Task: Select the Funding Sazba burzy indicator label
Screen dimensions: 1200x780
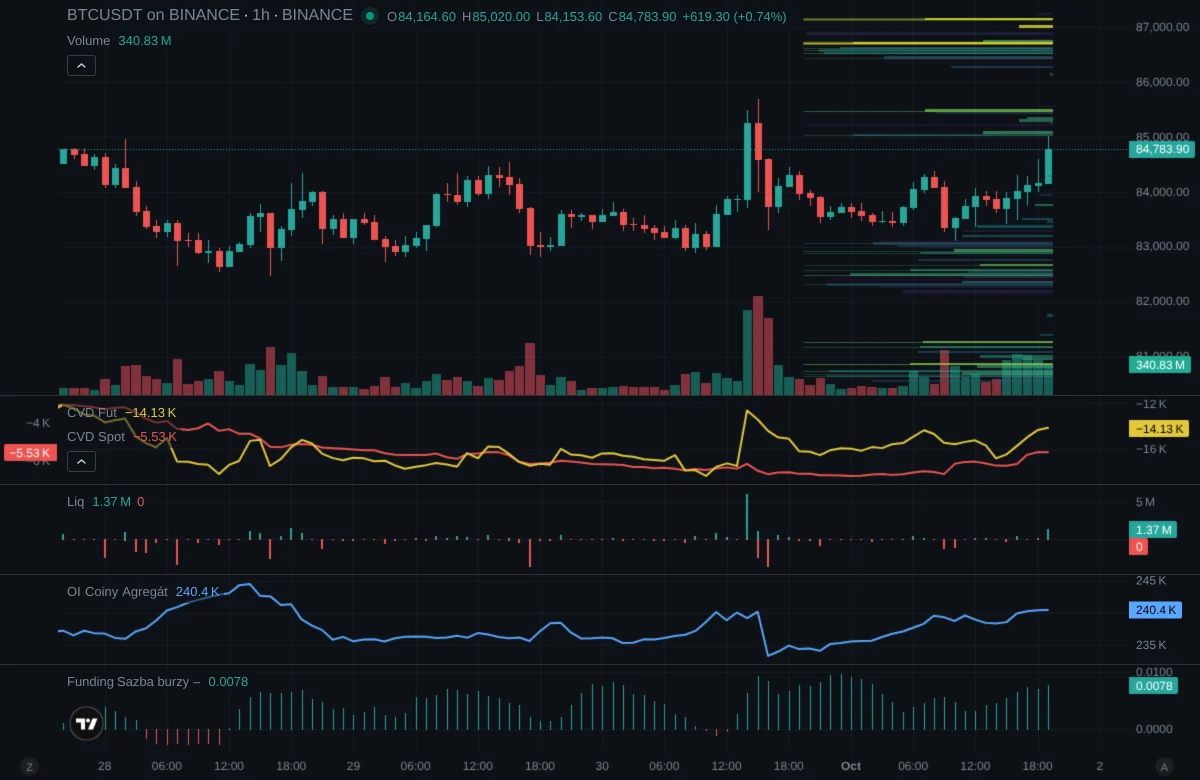Action: tap(133, 682)
